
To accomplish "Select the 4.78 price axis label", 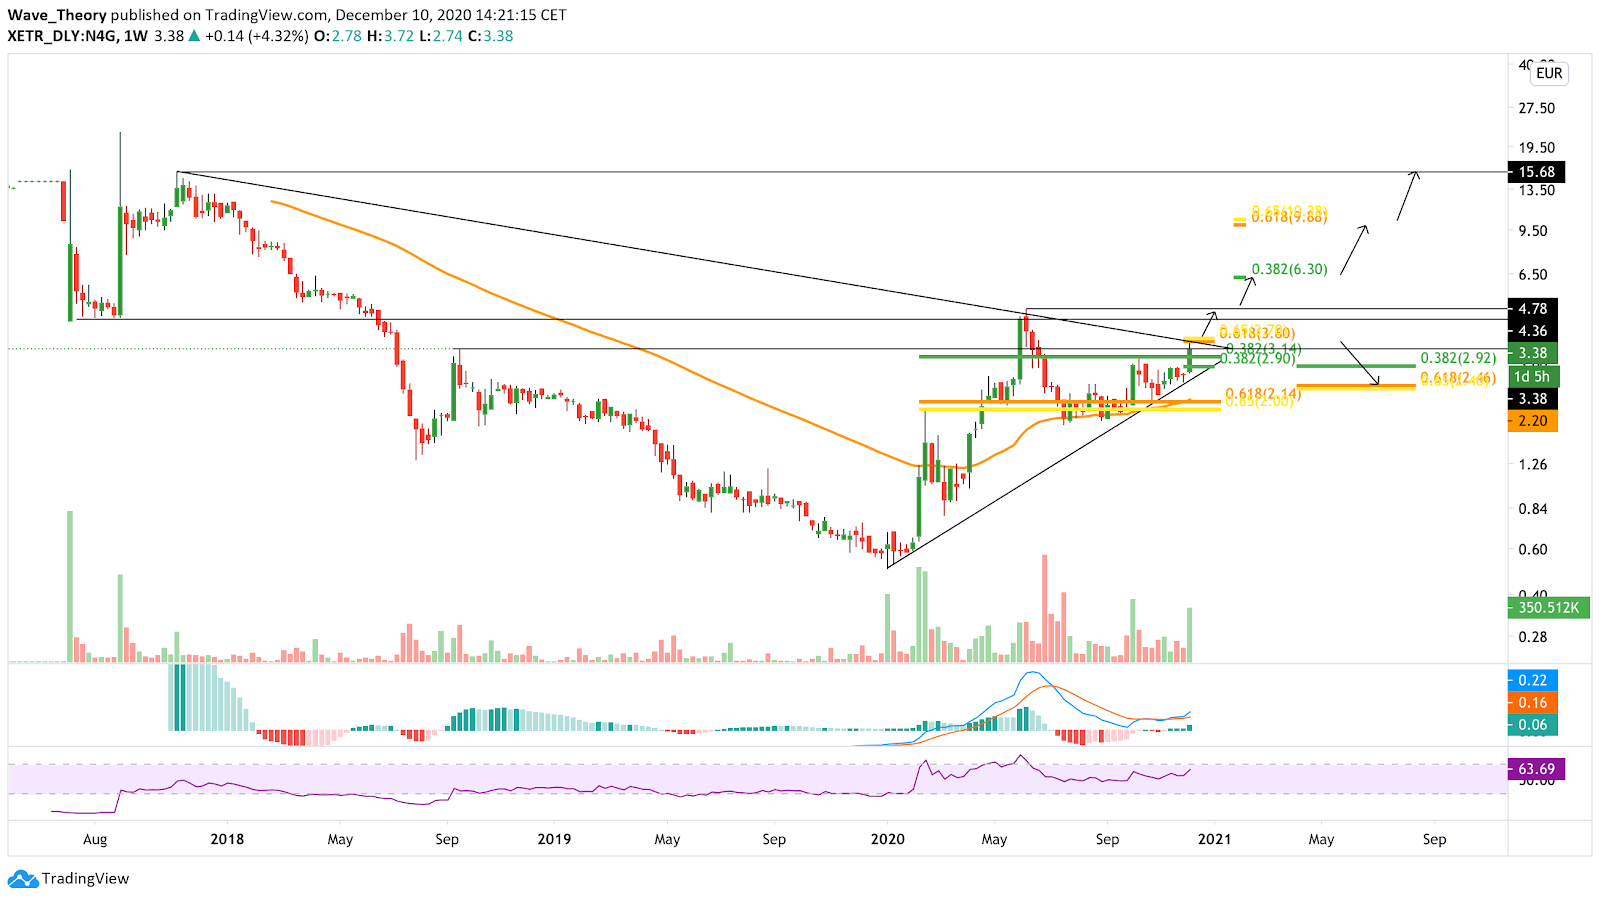I will pos(1532,309).
